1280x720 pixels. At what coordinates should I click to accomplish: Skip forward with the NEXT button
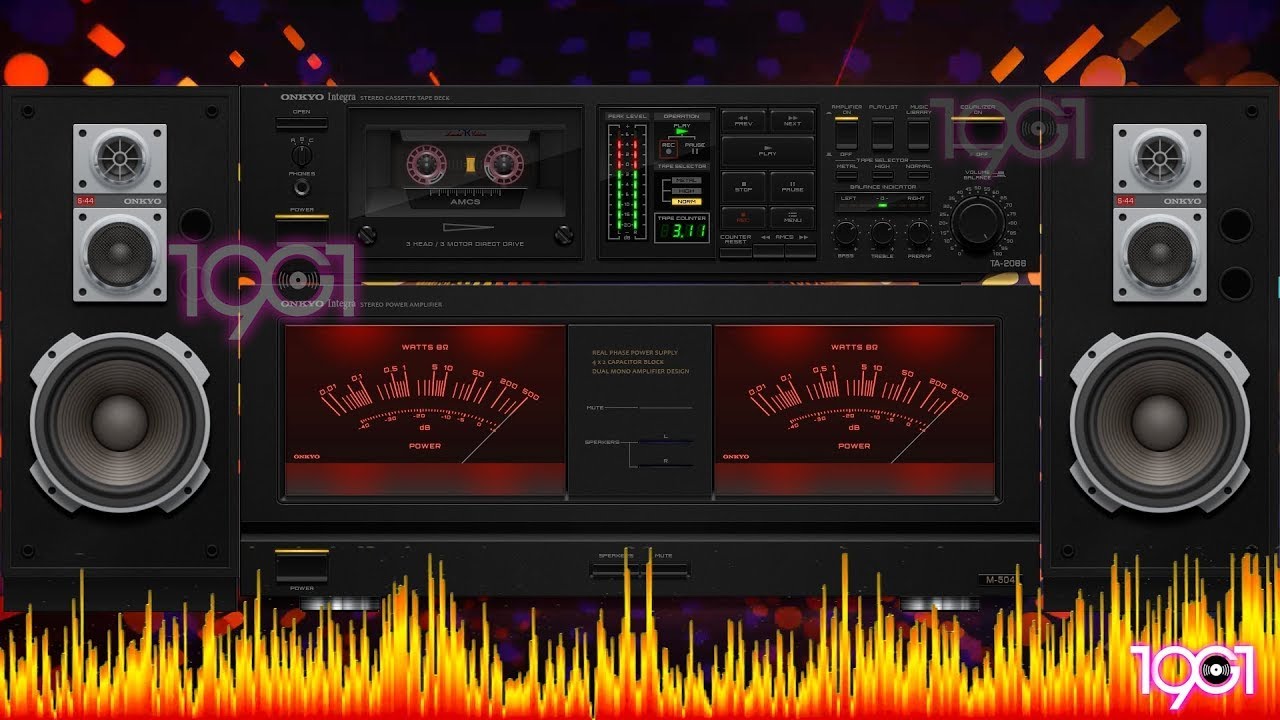click(792, 120)
